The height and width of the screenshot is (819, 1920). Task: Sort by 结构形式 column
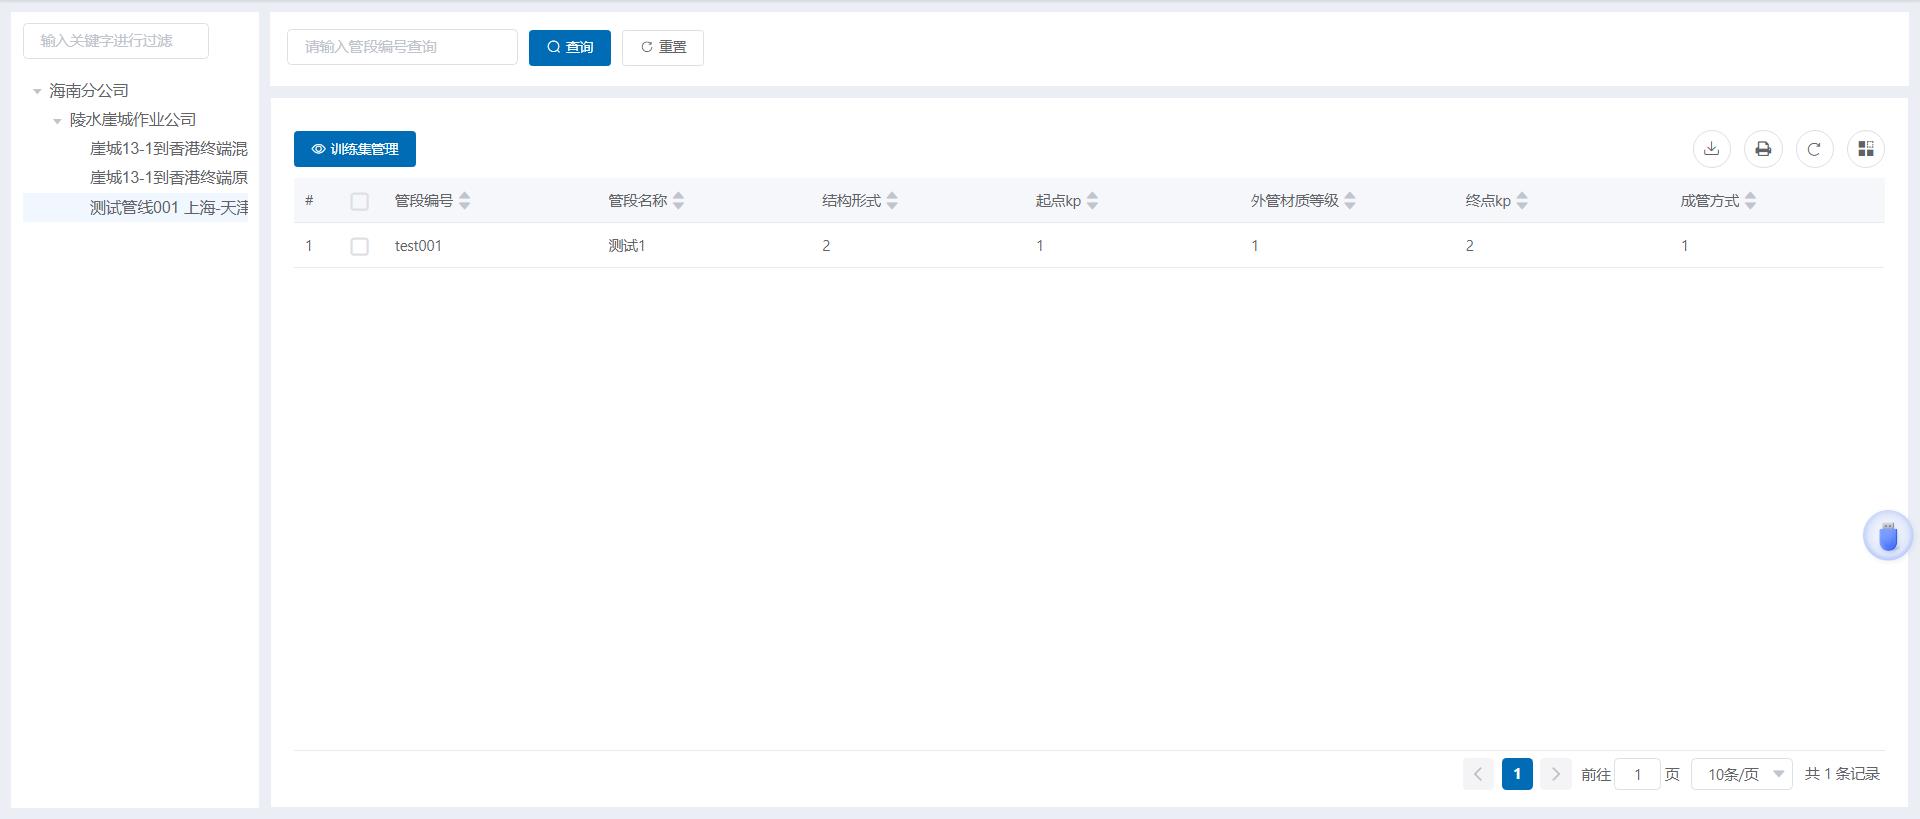coord(892,201)
